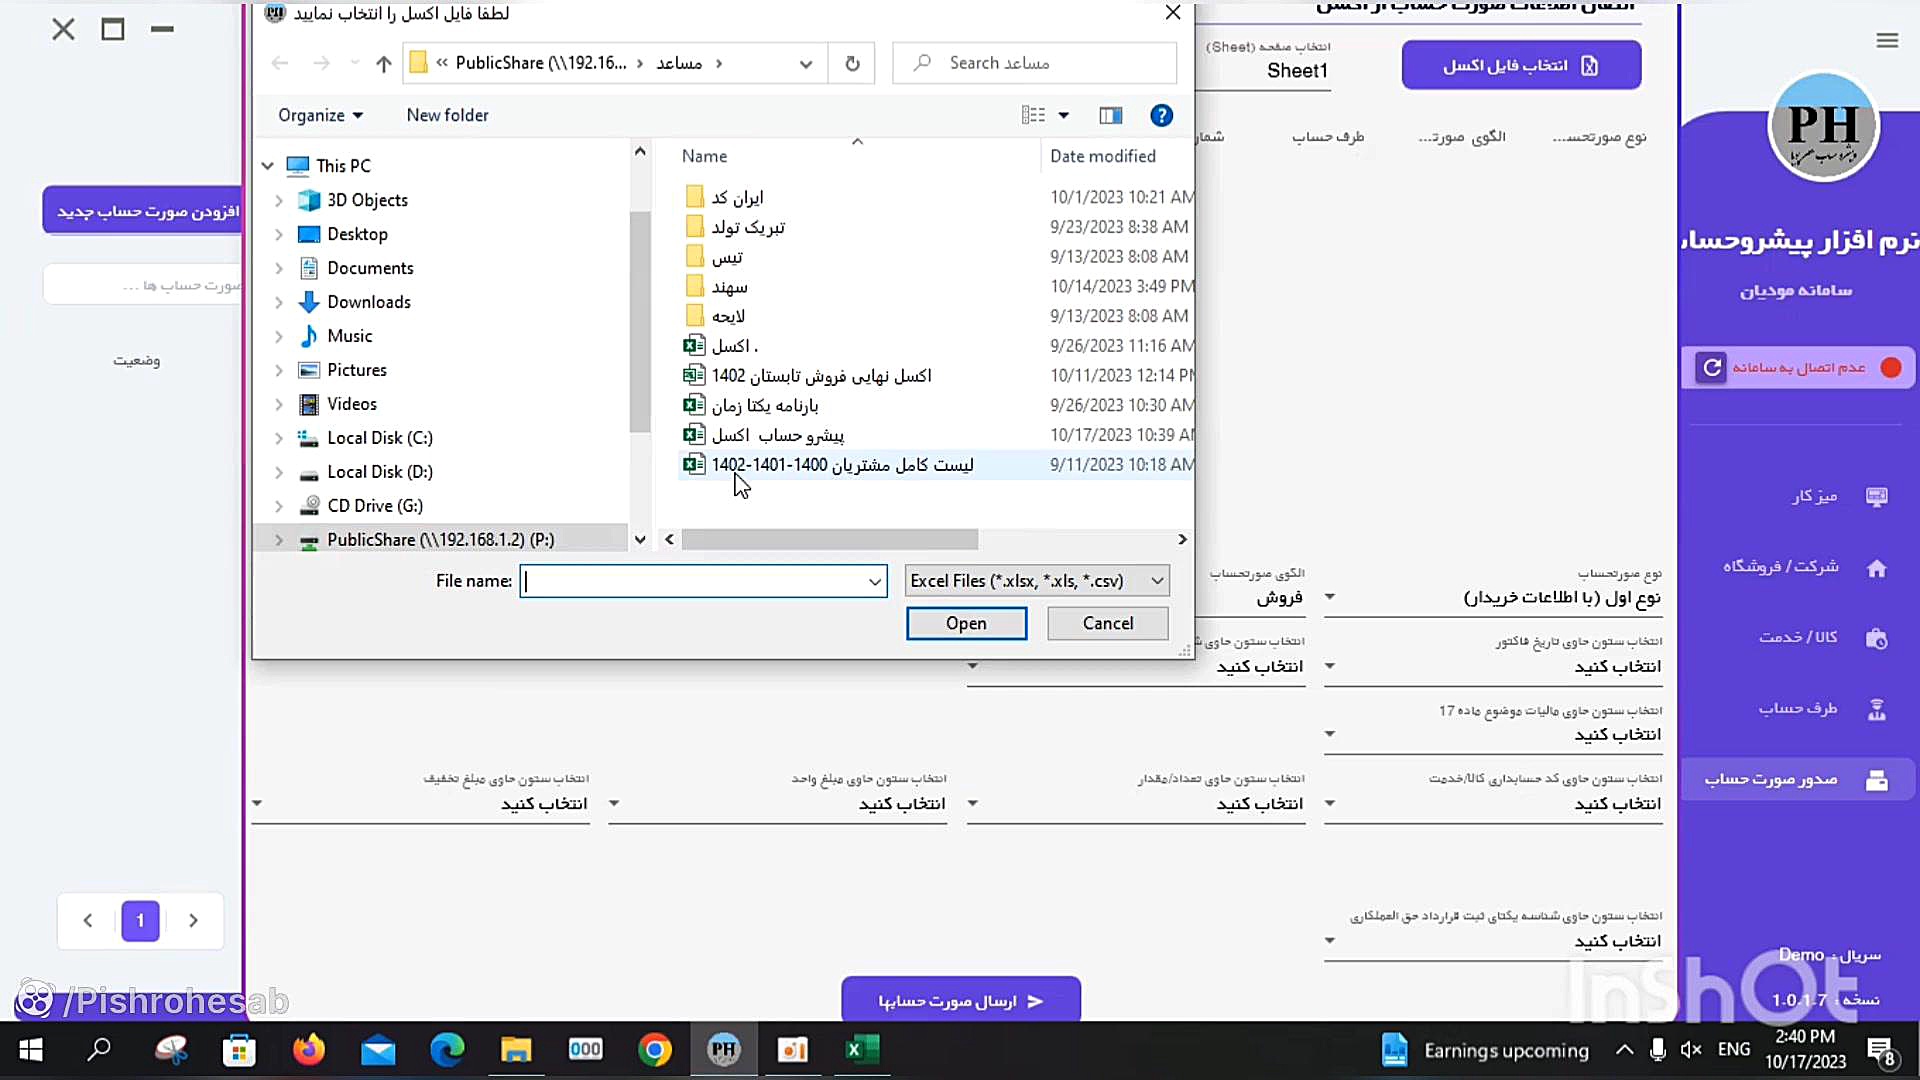Refresh the folder listing in the dialog
Viewport: 1920px width, 1080px height.
click(852, 63)
